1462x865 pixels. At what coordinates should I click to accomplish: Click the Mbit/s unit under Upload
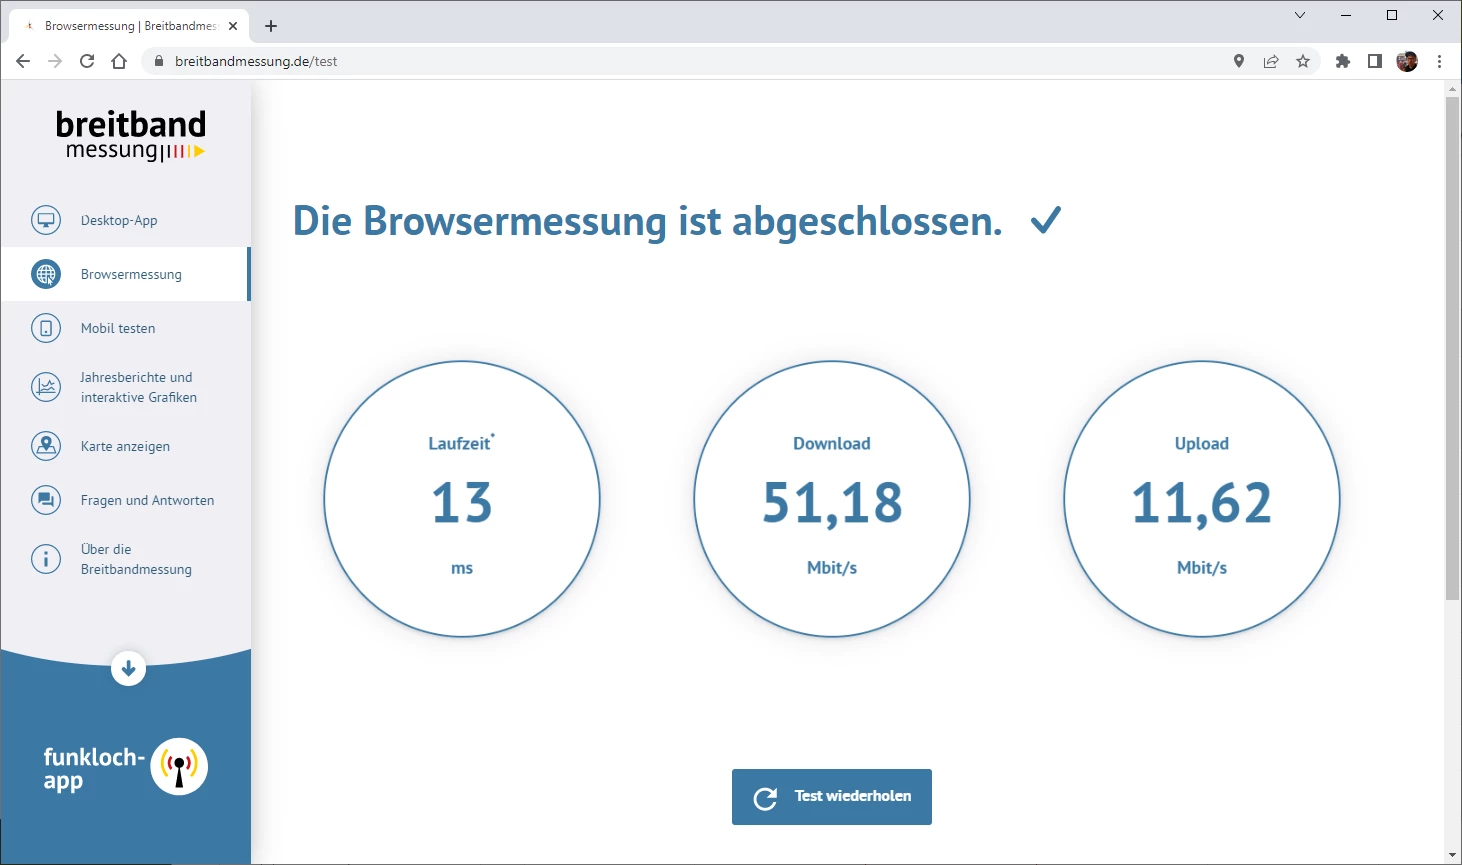tap(1202, 568)
